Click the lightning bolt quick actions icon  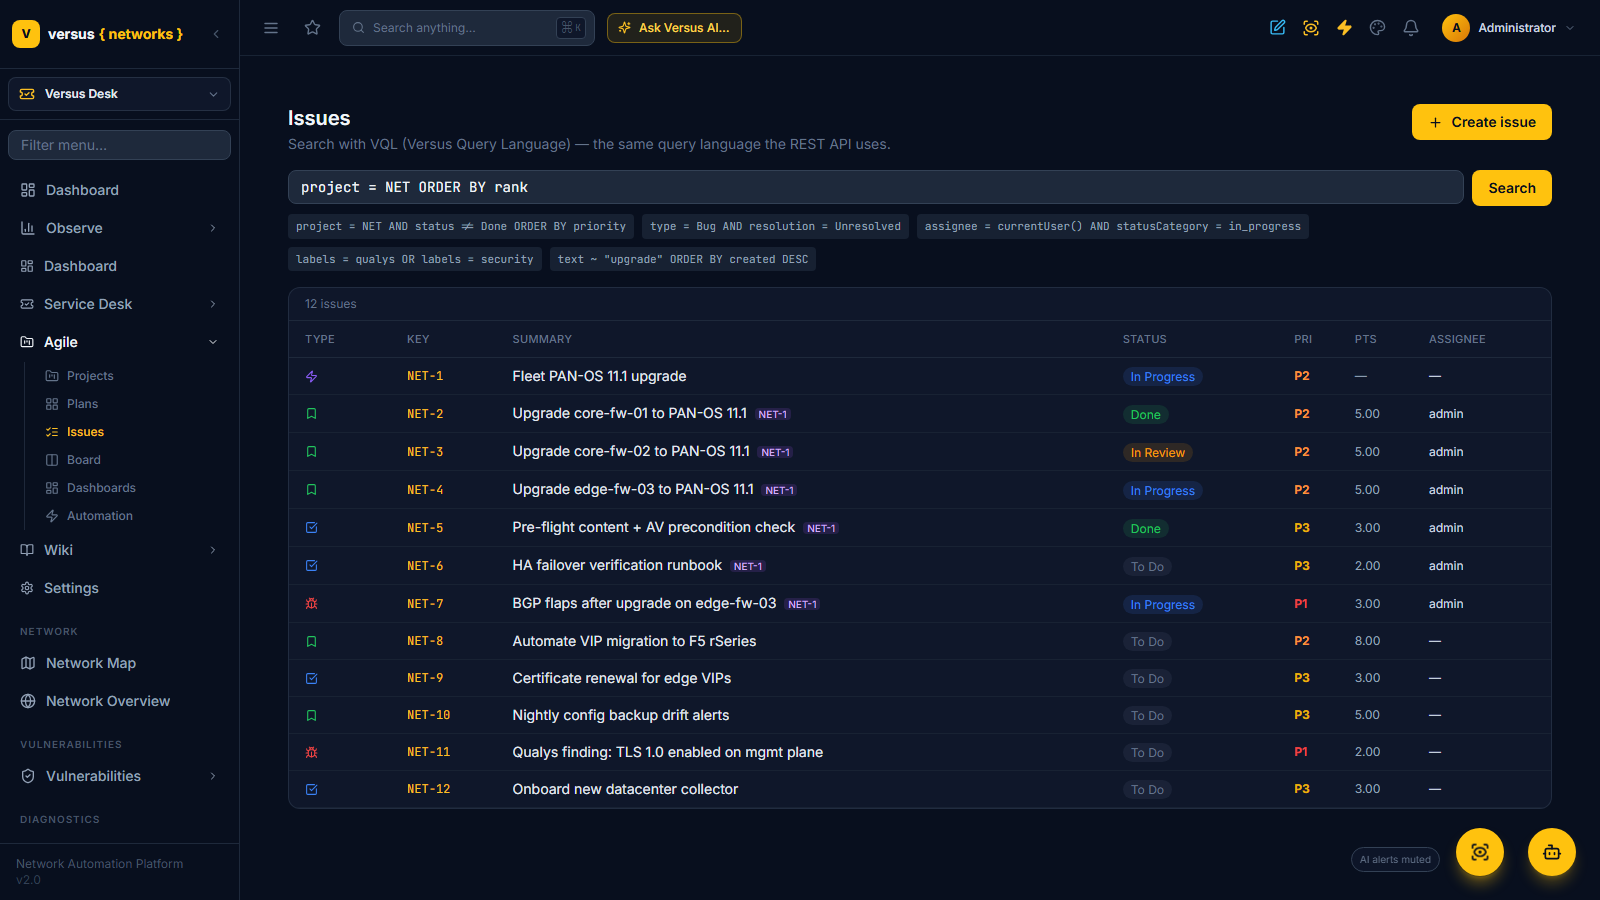[1344, 28]
